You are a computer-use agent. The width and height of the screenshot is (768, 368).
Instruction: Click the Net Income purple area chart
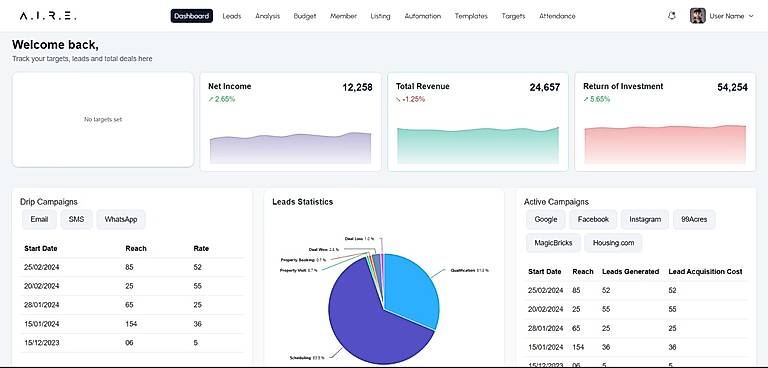pos(290,148)
